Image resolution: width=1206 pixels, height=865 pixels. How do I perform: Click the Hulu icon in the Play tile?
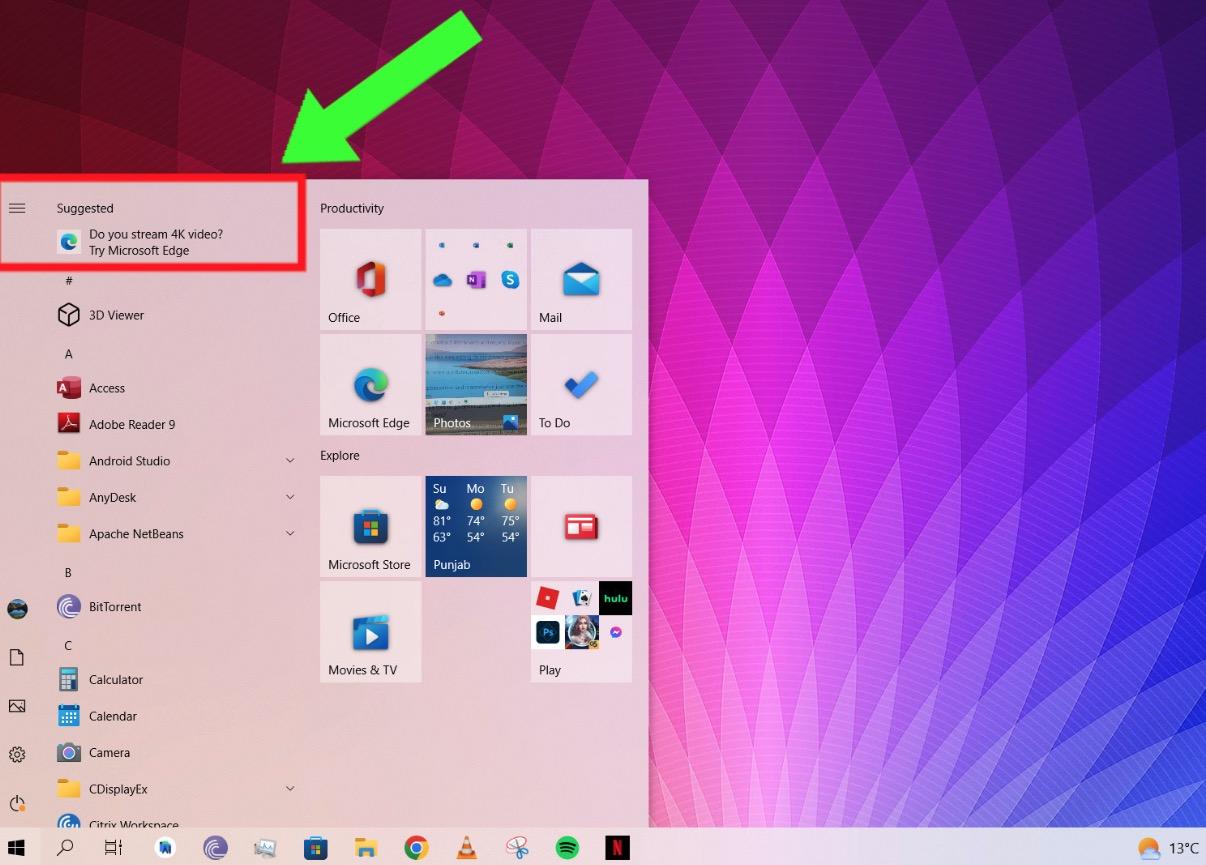point(615,598)
